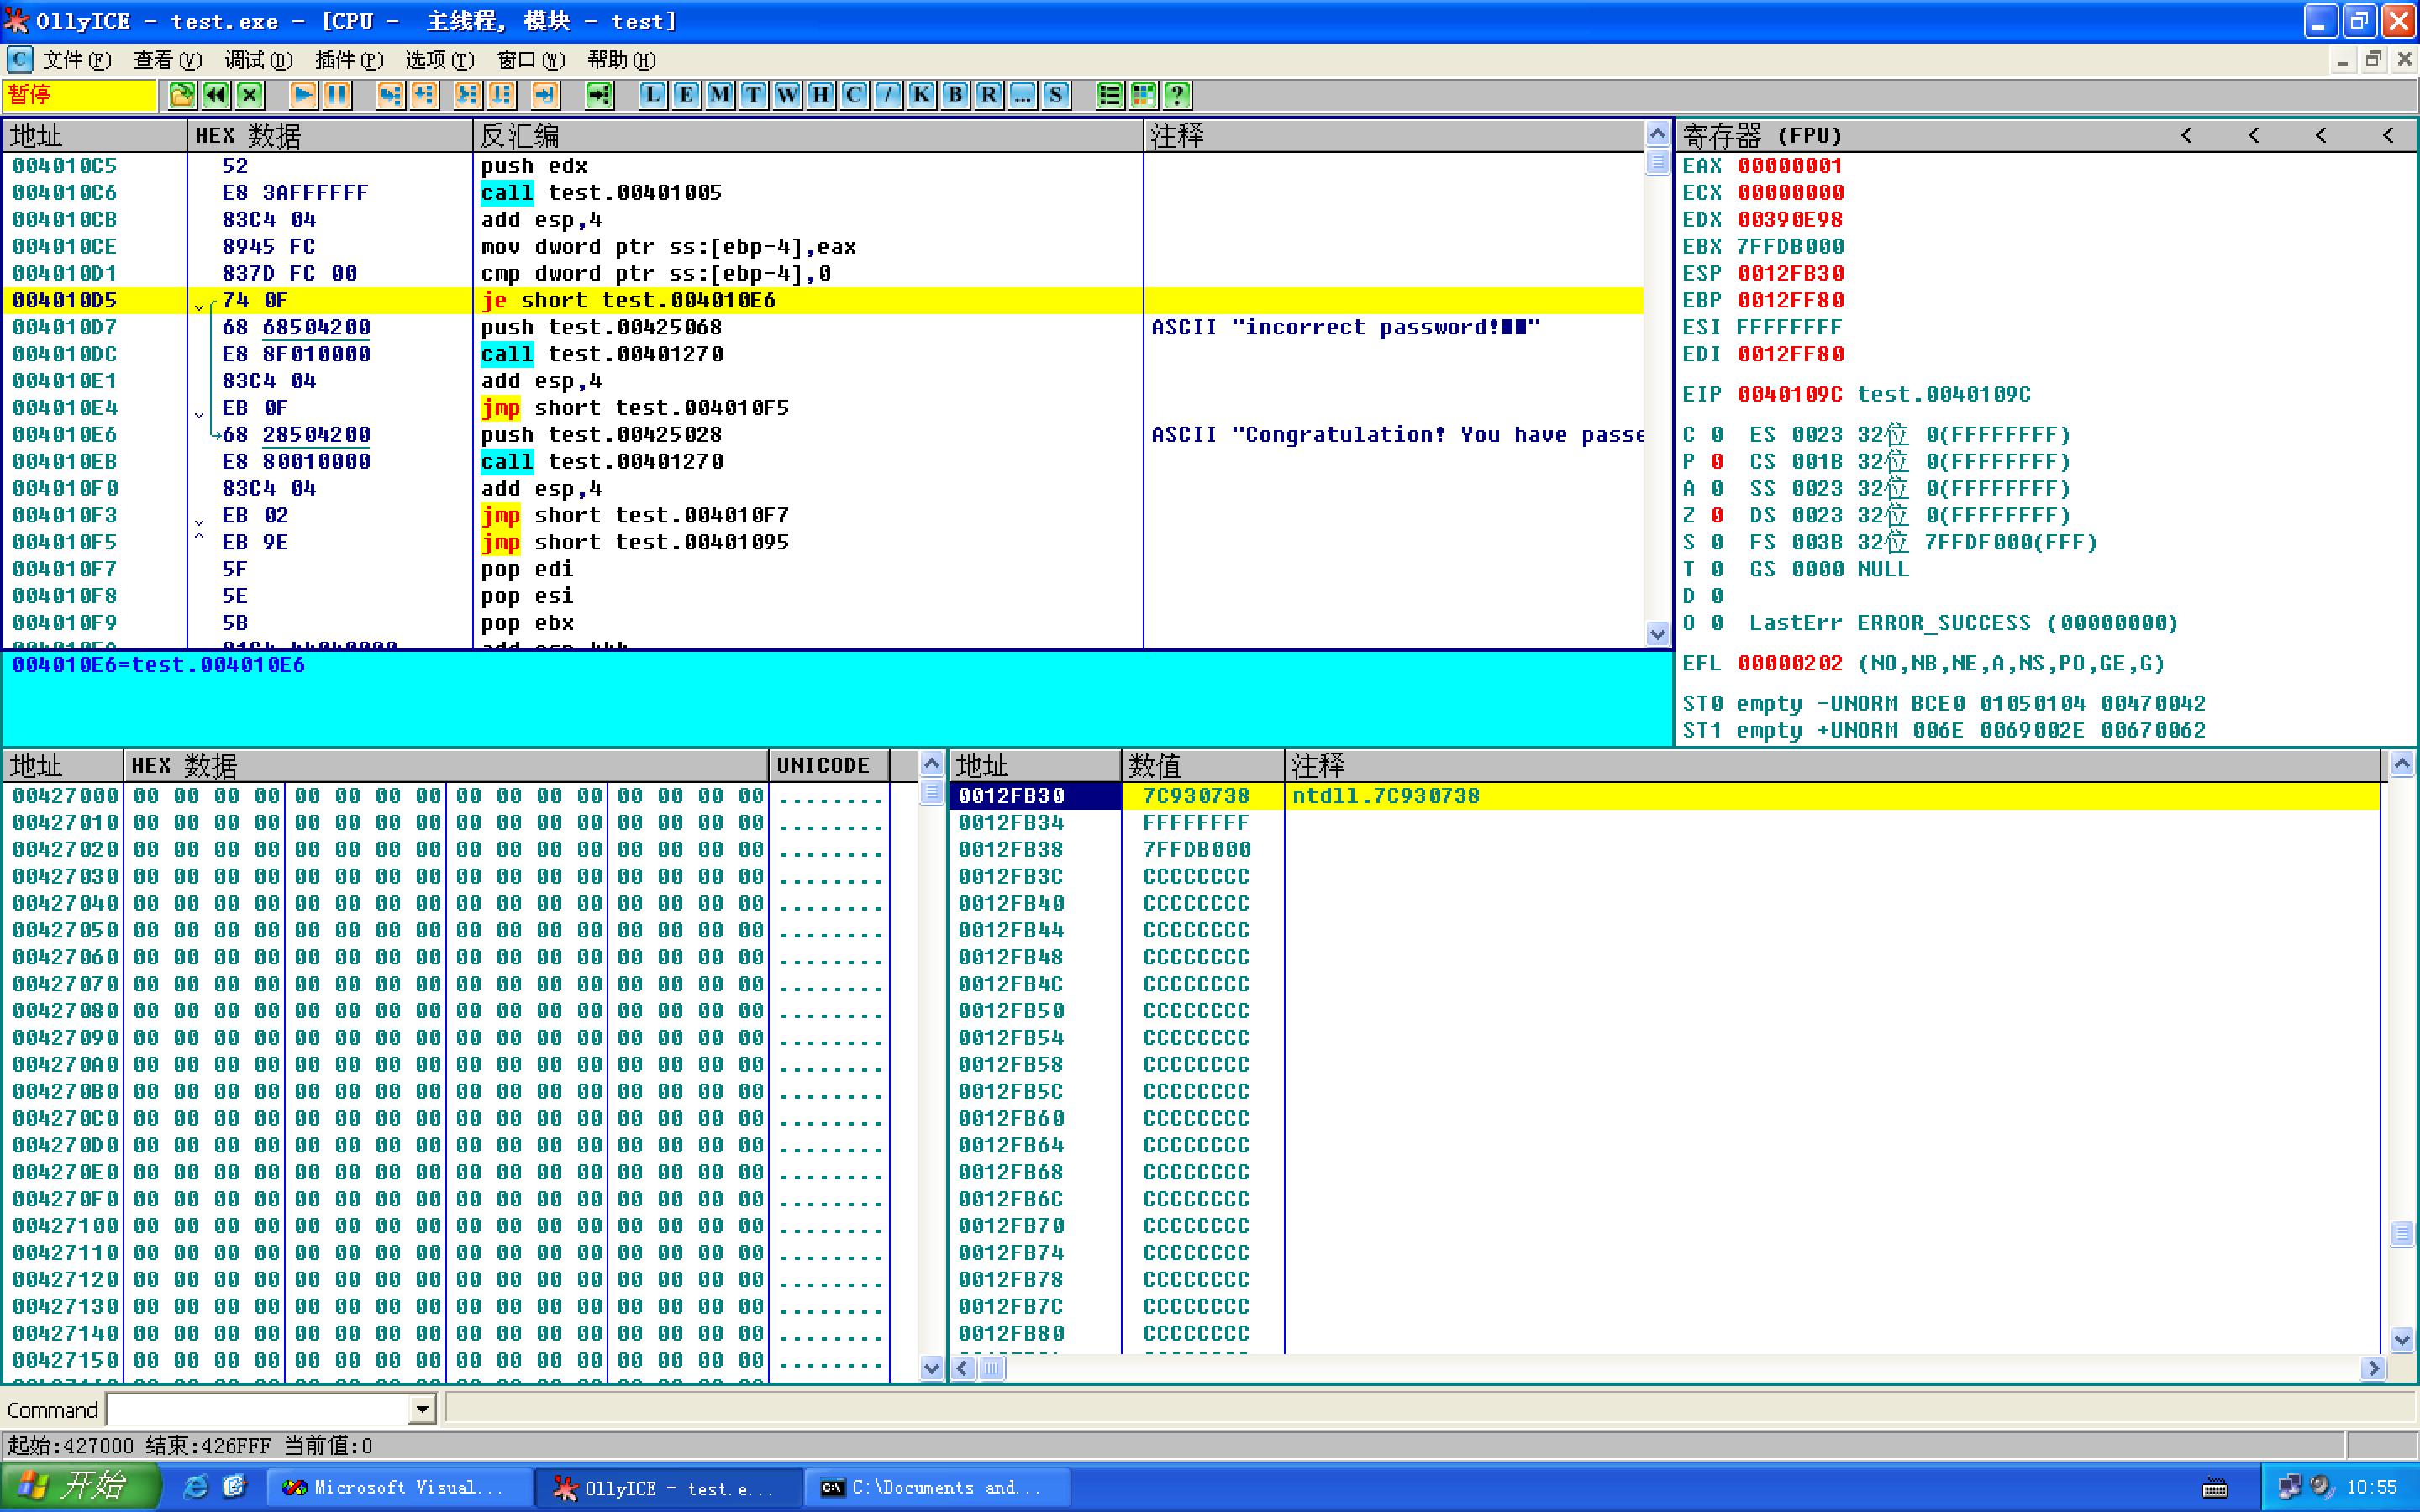
Task: Click the Pause execution toolbar icon
Action: pos(337,95)
